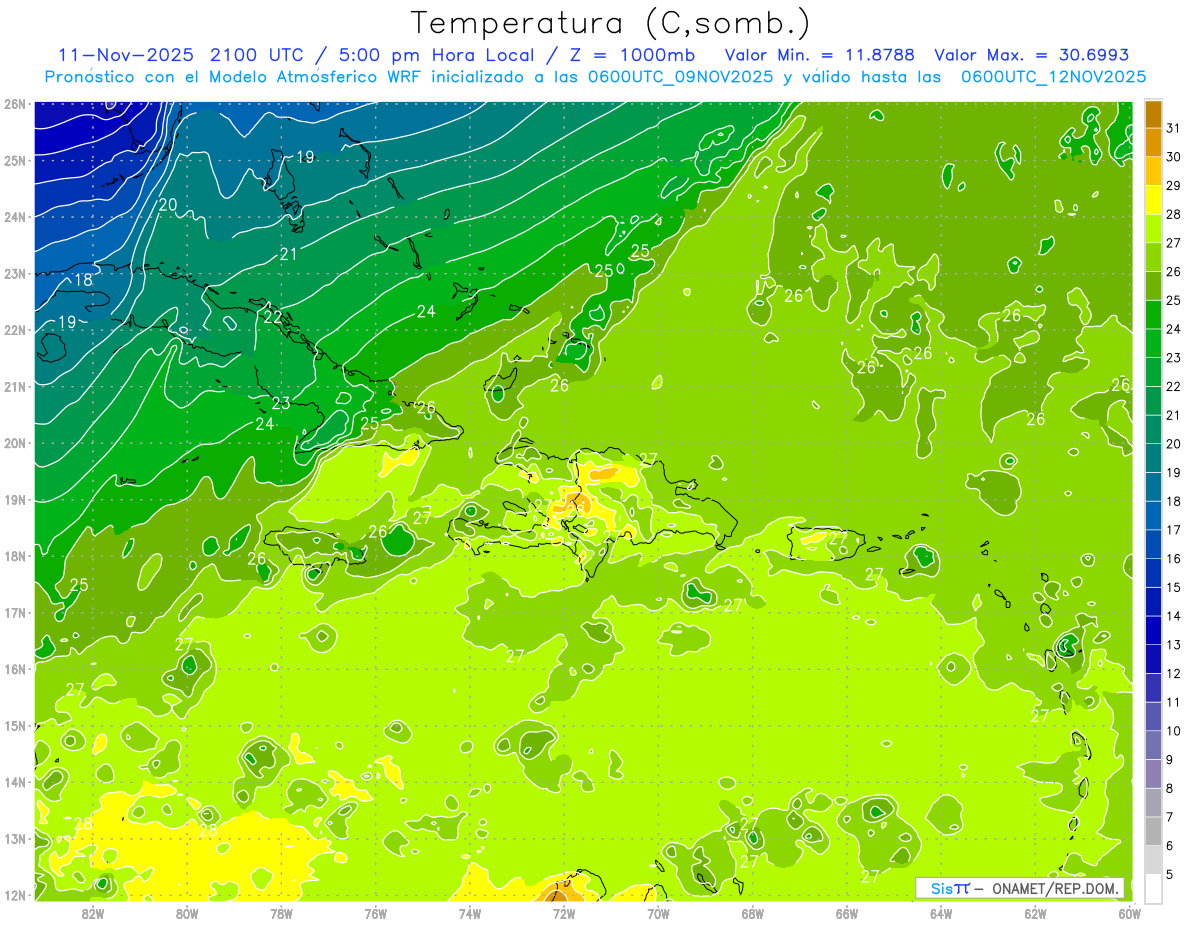Screen dimensions: 1200x927
Task: Pick the teal legend swatch between 19 and 20
Action: coord(1153,459)
